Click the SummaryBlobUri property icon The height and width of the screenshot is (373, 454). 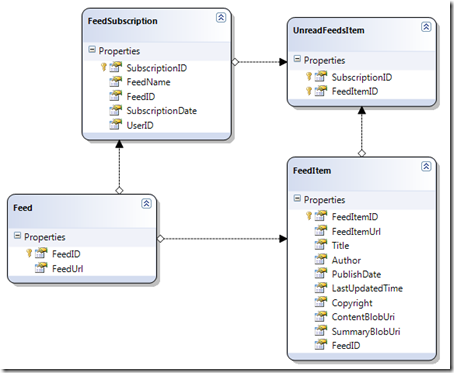[321, 331]
